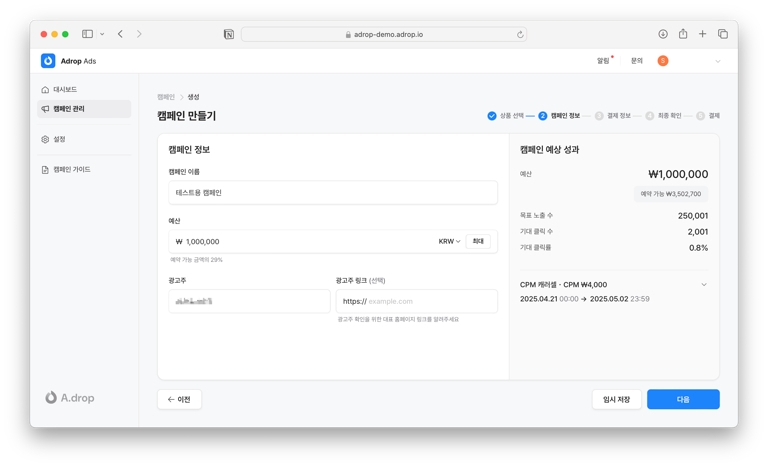Open the 캠페인 가이드 document icon
The width and height of the screenshot is (768, 467).
click(45, 170)
